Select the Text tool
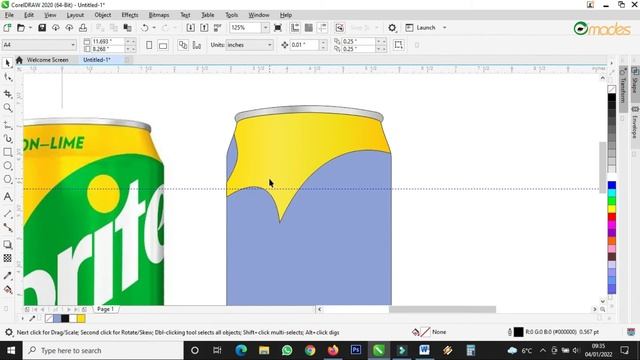 click(7, 197)
